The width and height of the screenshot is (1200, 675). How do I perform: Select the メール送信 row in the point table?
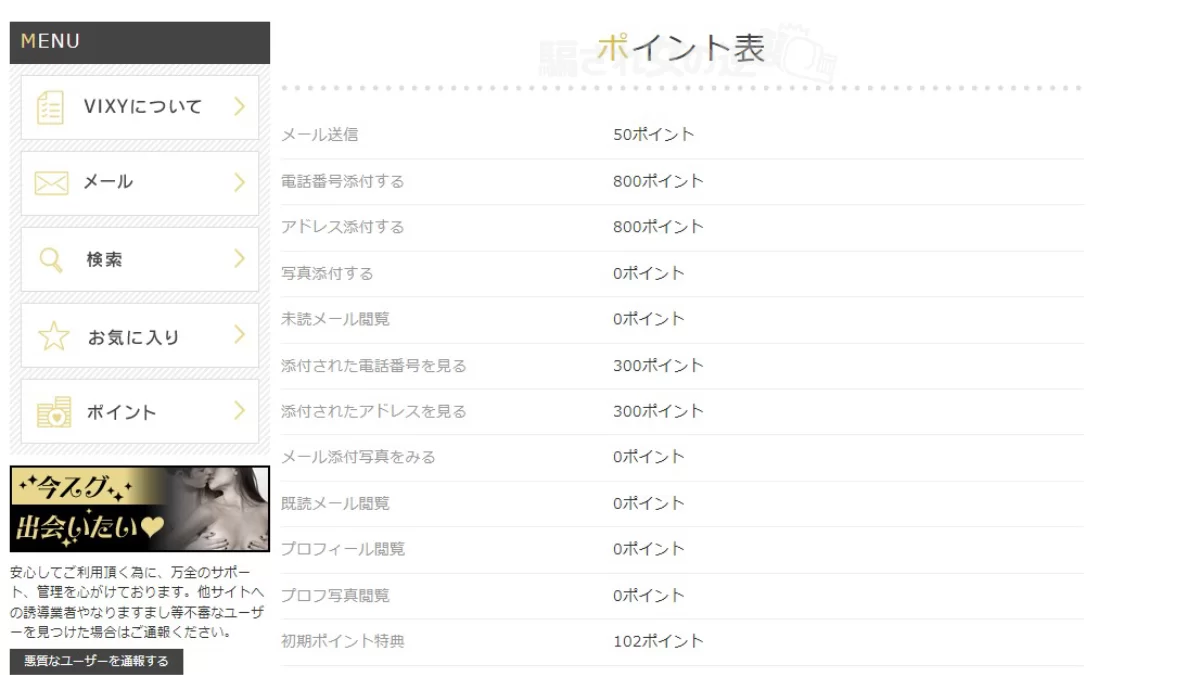tap(680, 134)
